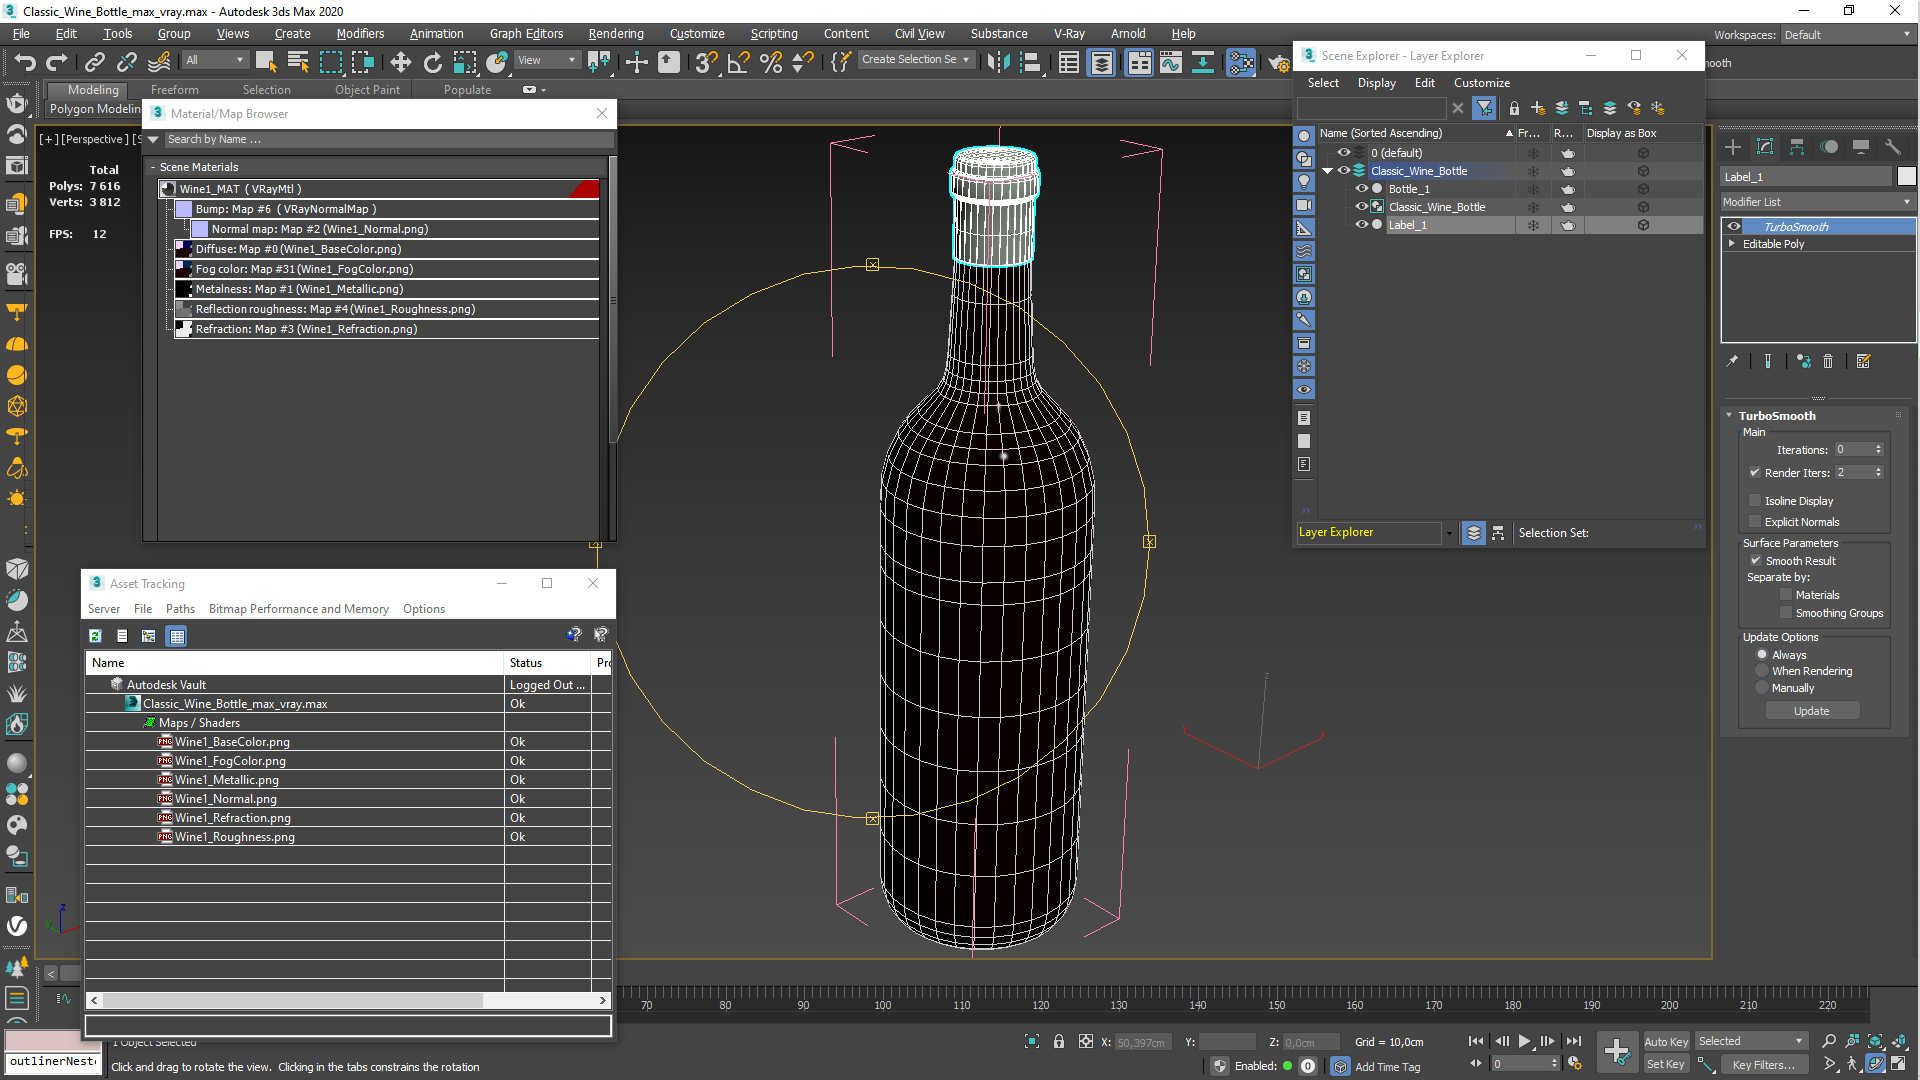Viewport: 1920px width, 1080px height.
Task: Collapse the Classic_Wine_Bottle layer in Scene Explorer
Action: coord(1328,171)
